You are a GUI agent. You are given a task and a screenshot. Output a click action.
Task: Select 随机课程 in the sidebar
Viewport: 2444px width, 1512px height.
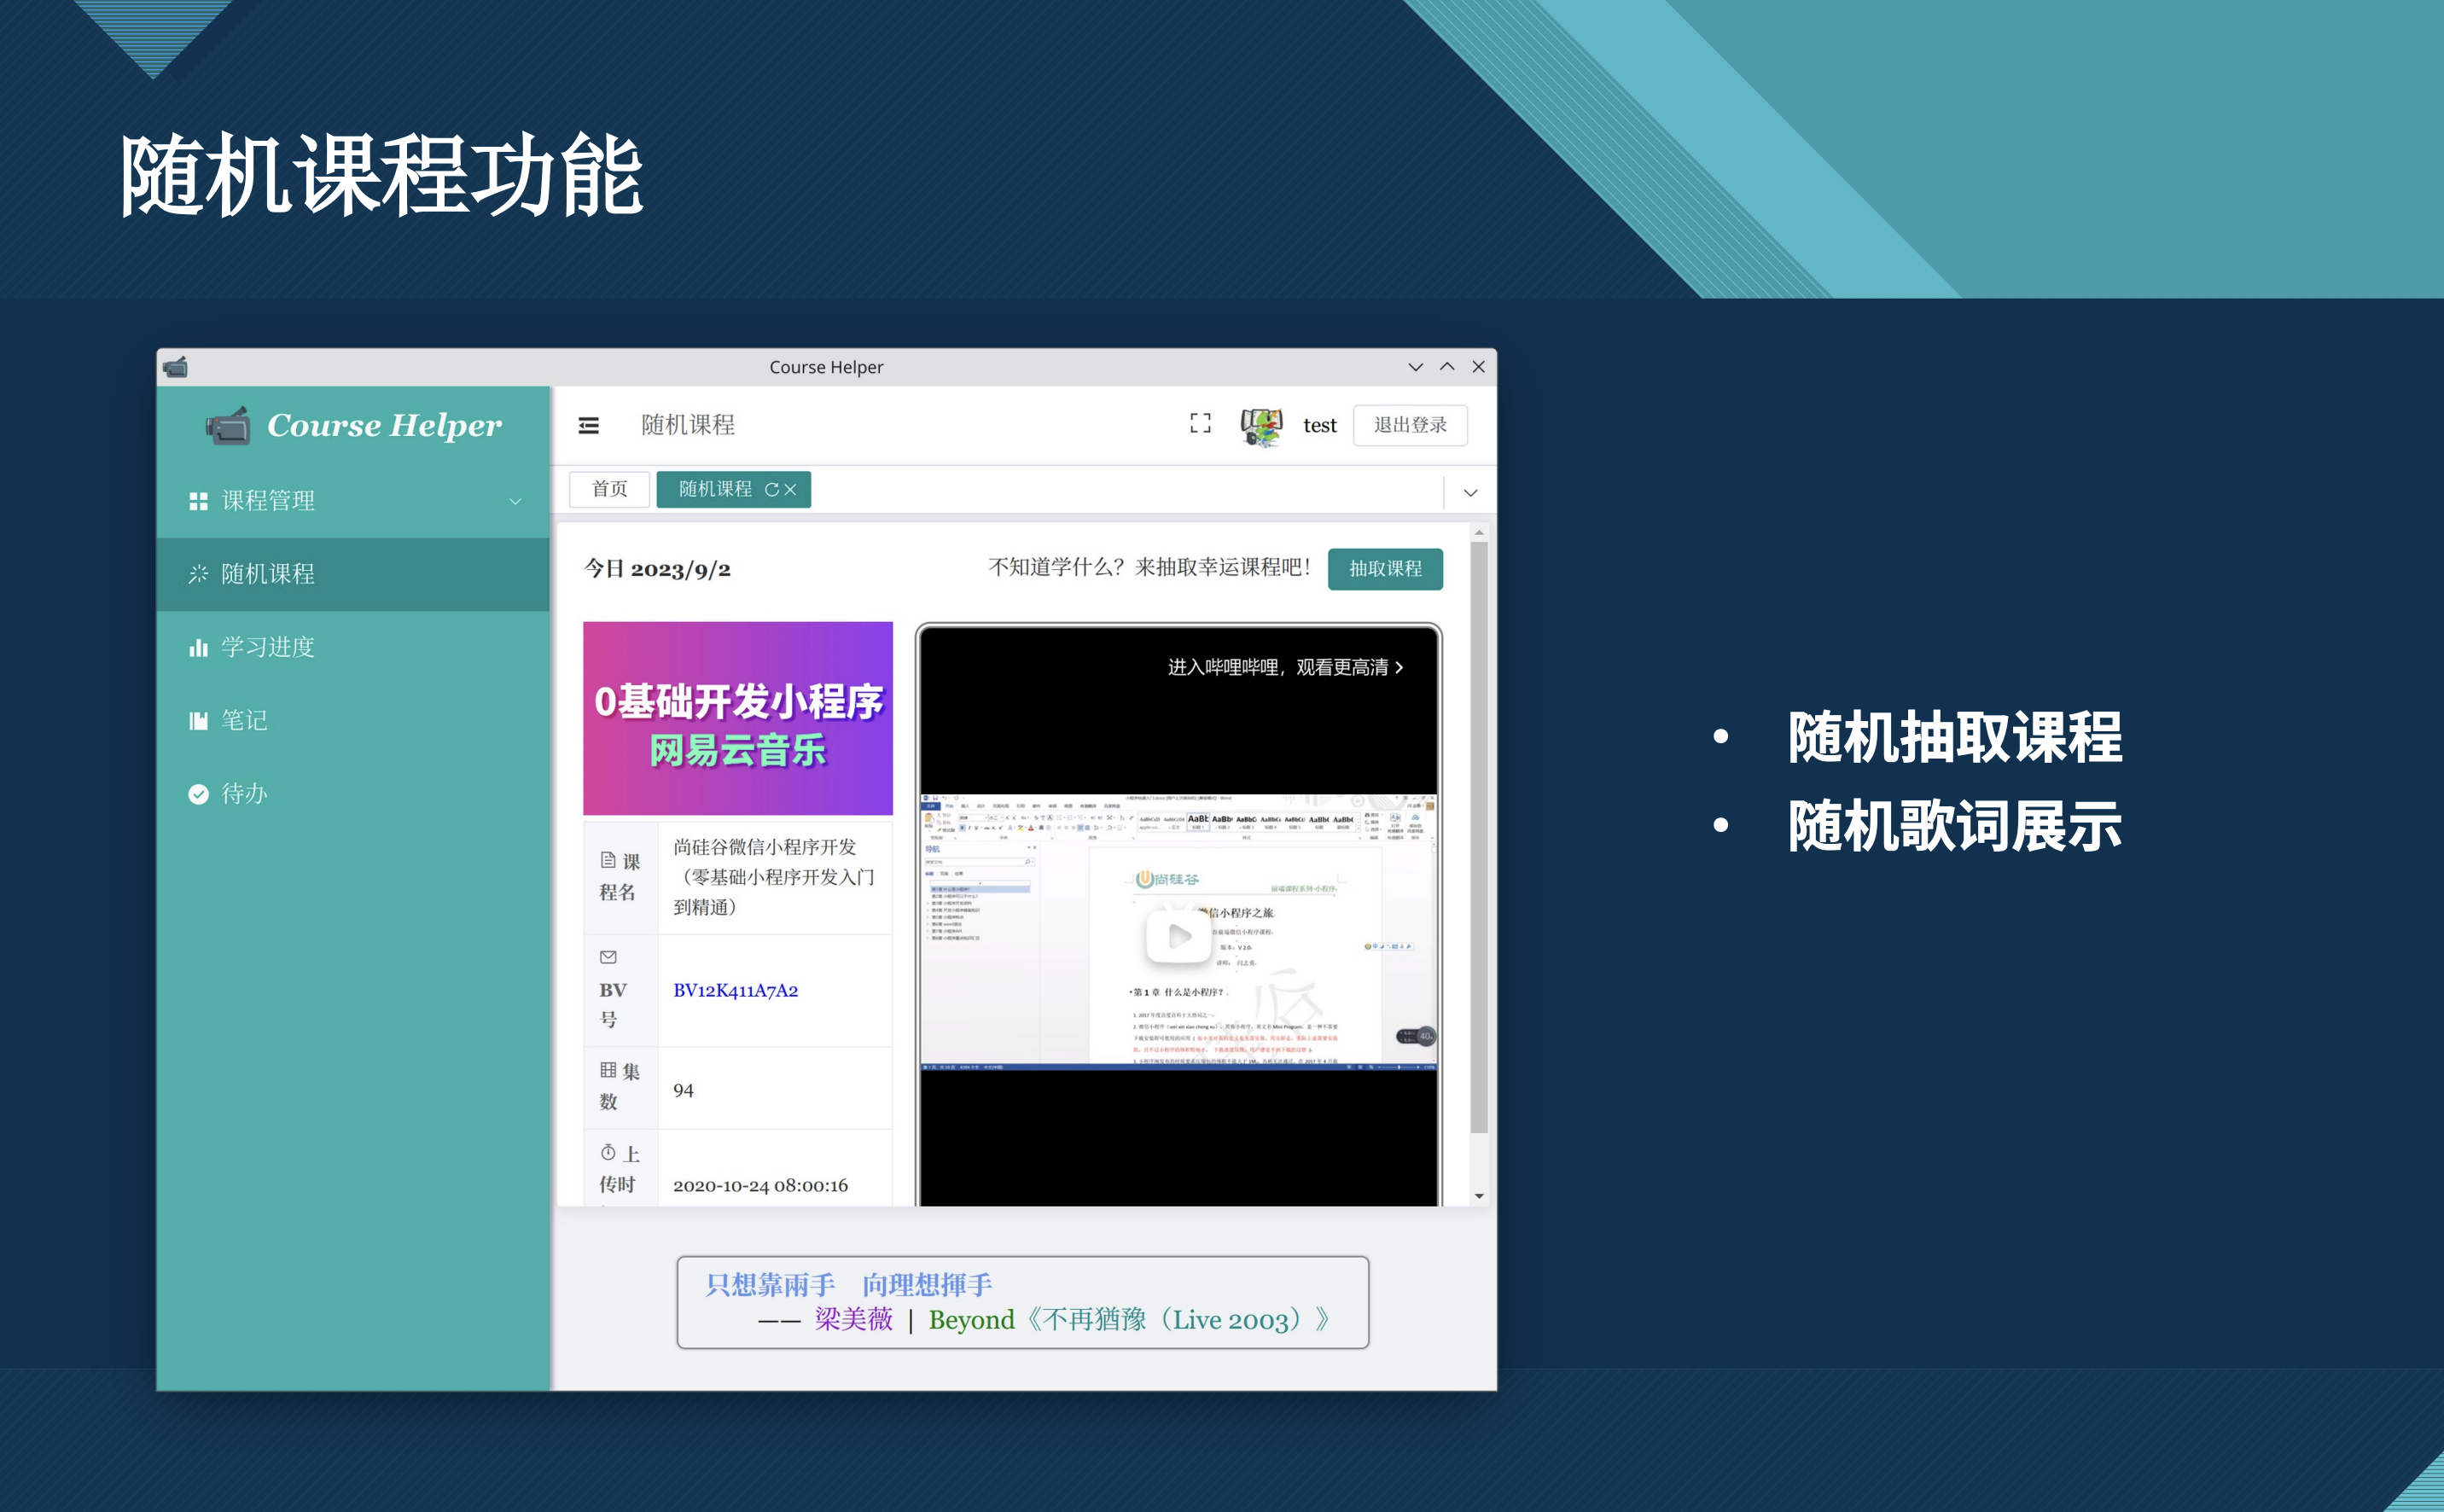(267, 574)
